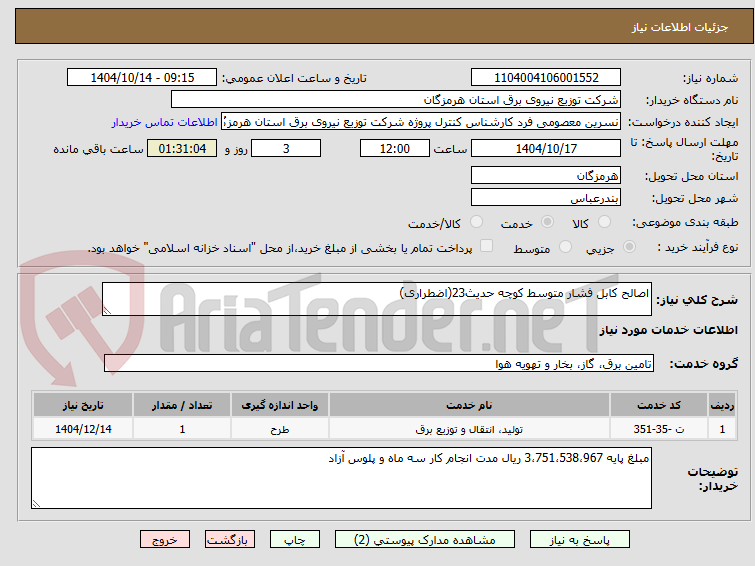The width and height of the screenshot is (755, 566).
Task: Click the buyer organization name field
Action: click(x=396, y=100)
